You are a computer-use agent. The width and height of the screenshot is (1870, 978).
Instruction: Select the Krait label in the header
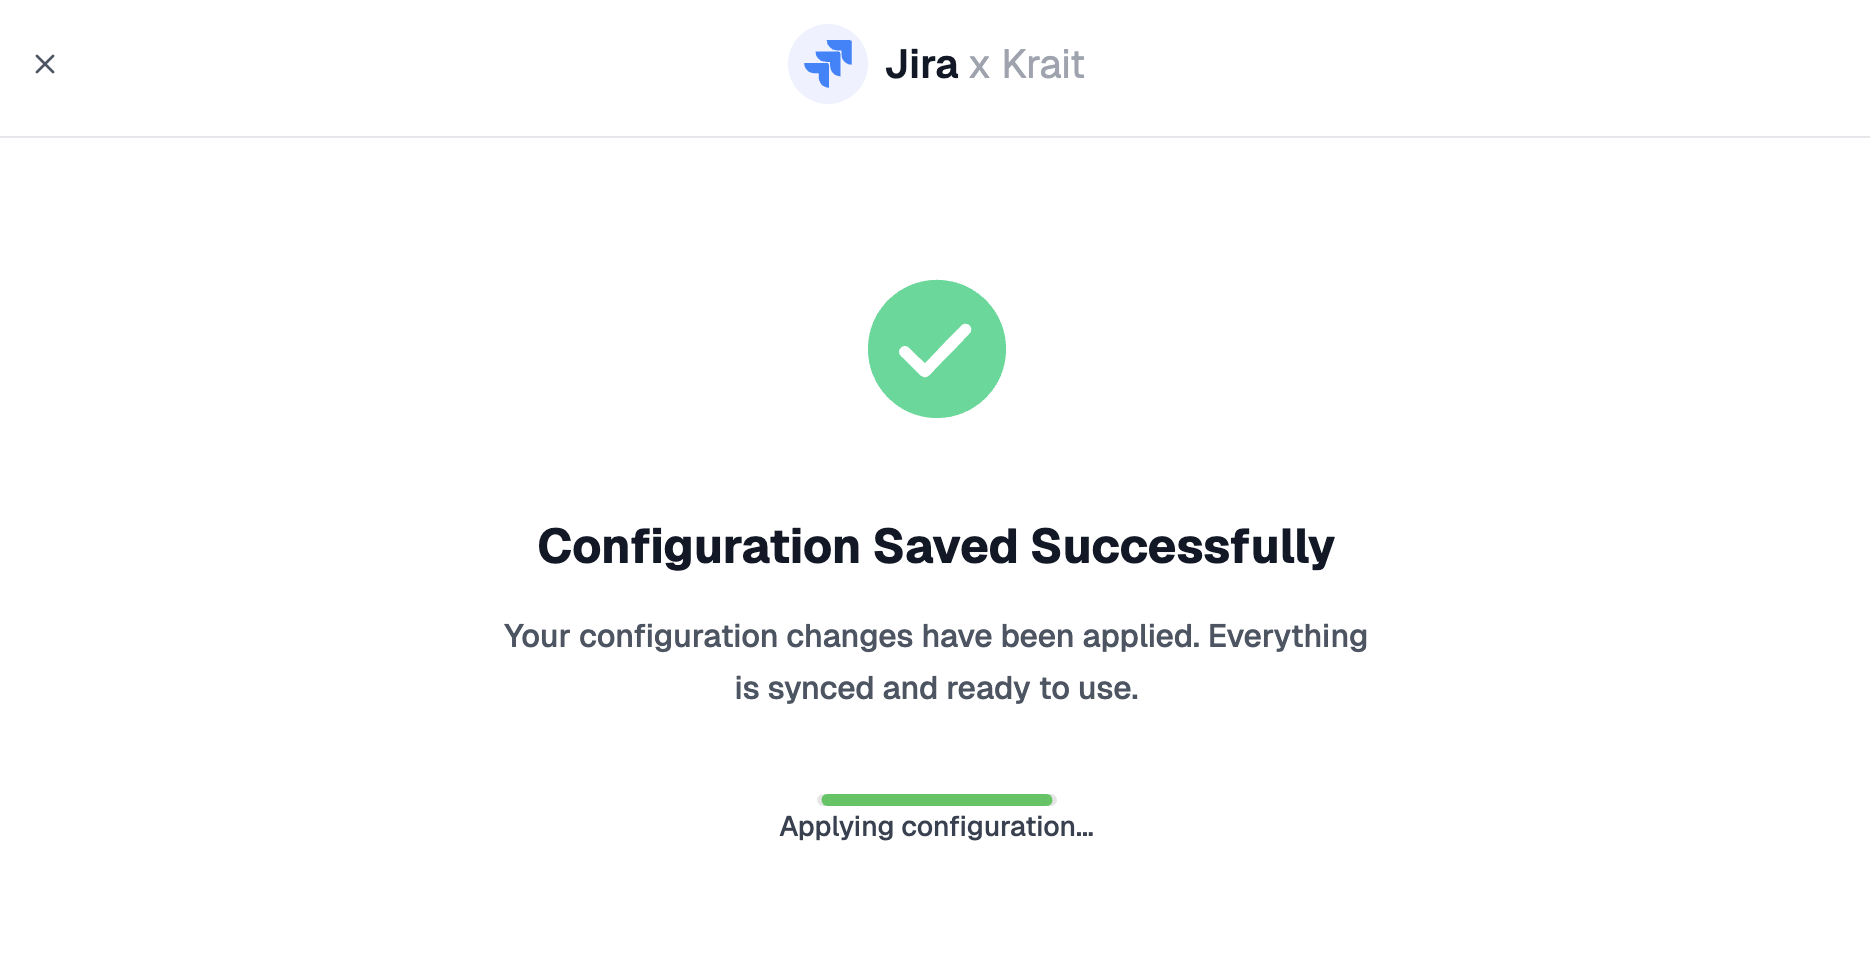click(1043, 63)
